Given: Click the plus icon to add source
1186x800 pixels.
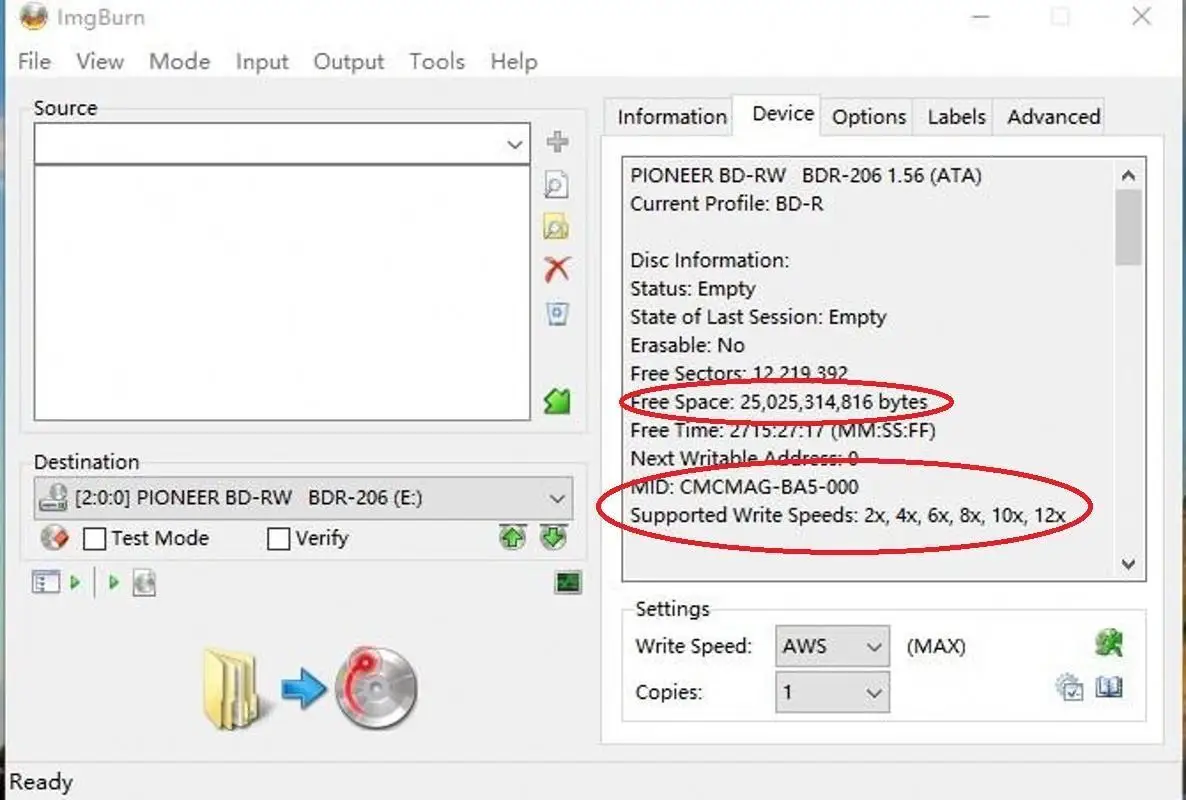Looking at the screenshot, I should click(x=557, y=141).
